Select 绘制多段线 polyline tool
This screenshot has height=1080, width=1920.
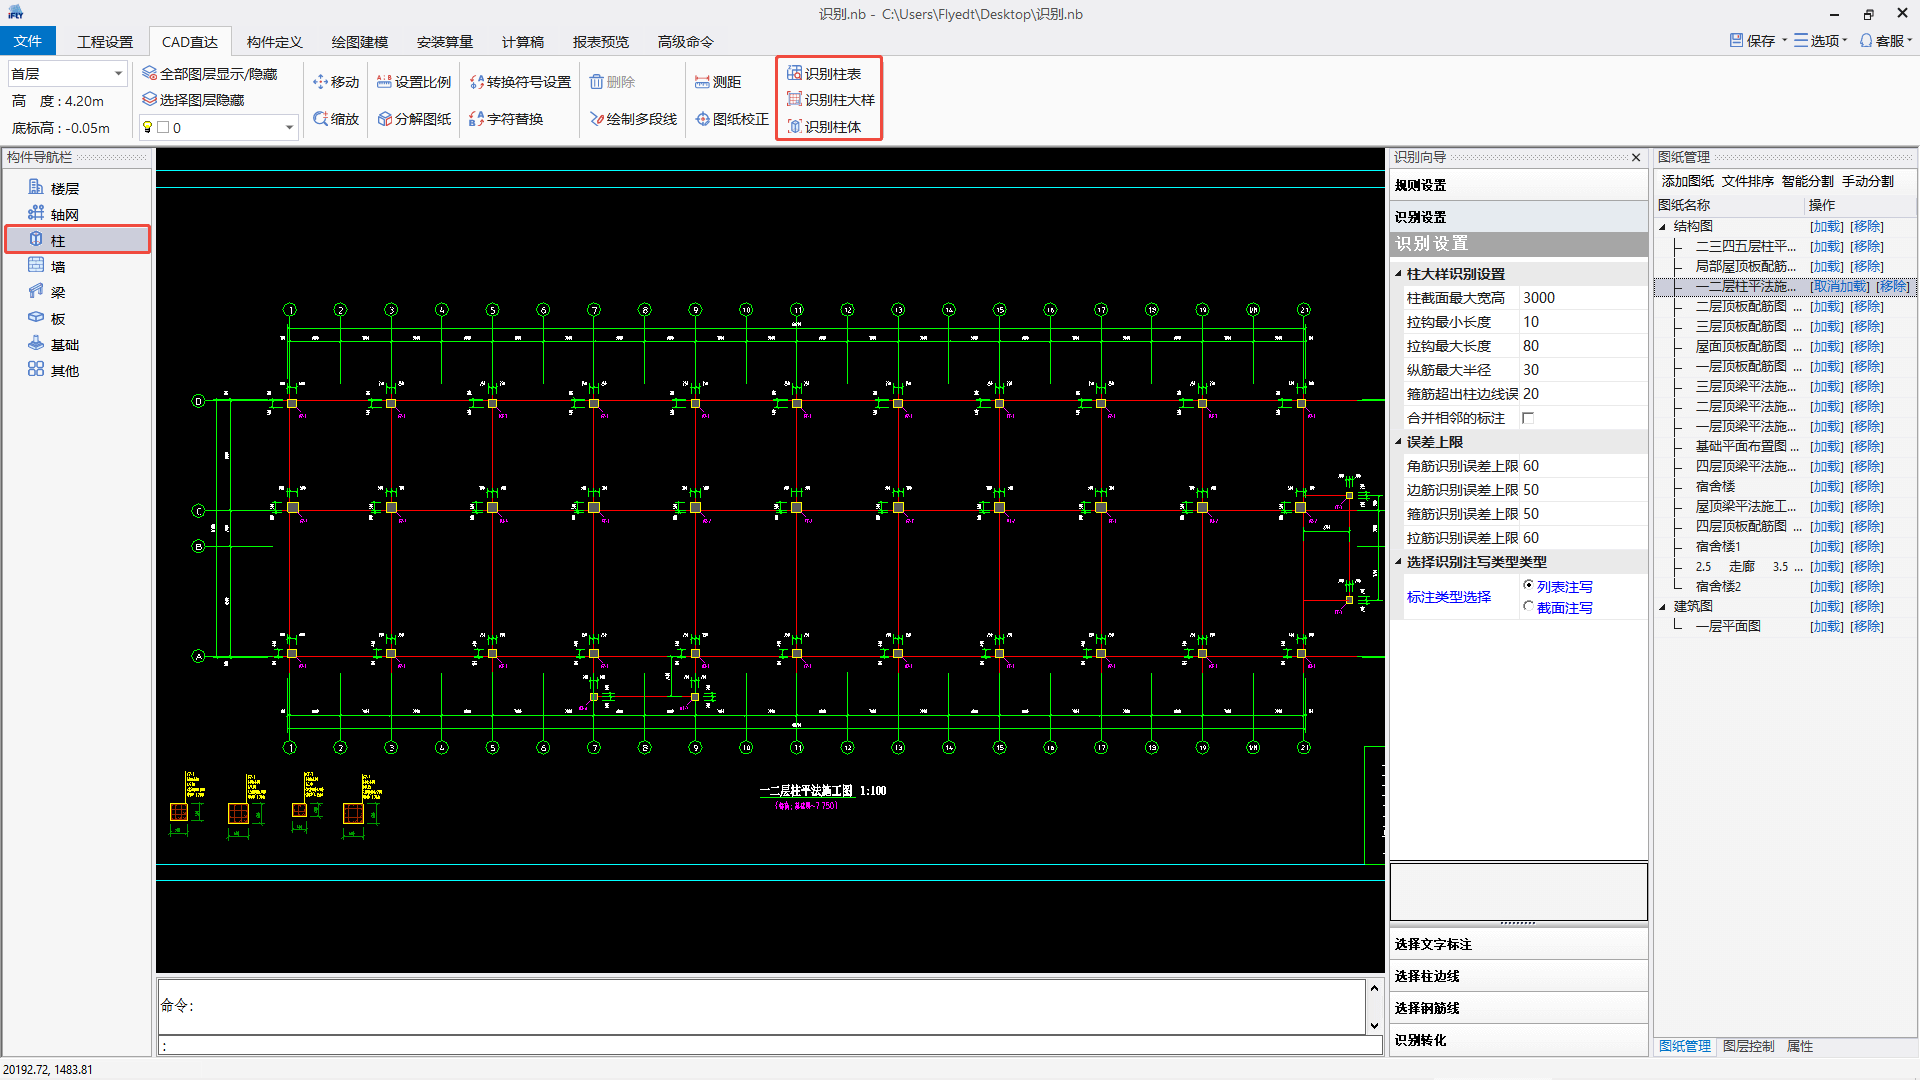click(x=633, y=119)
